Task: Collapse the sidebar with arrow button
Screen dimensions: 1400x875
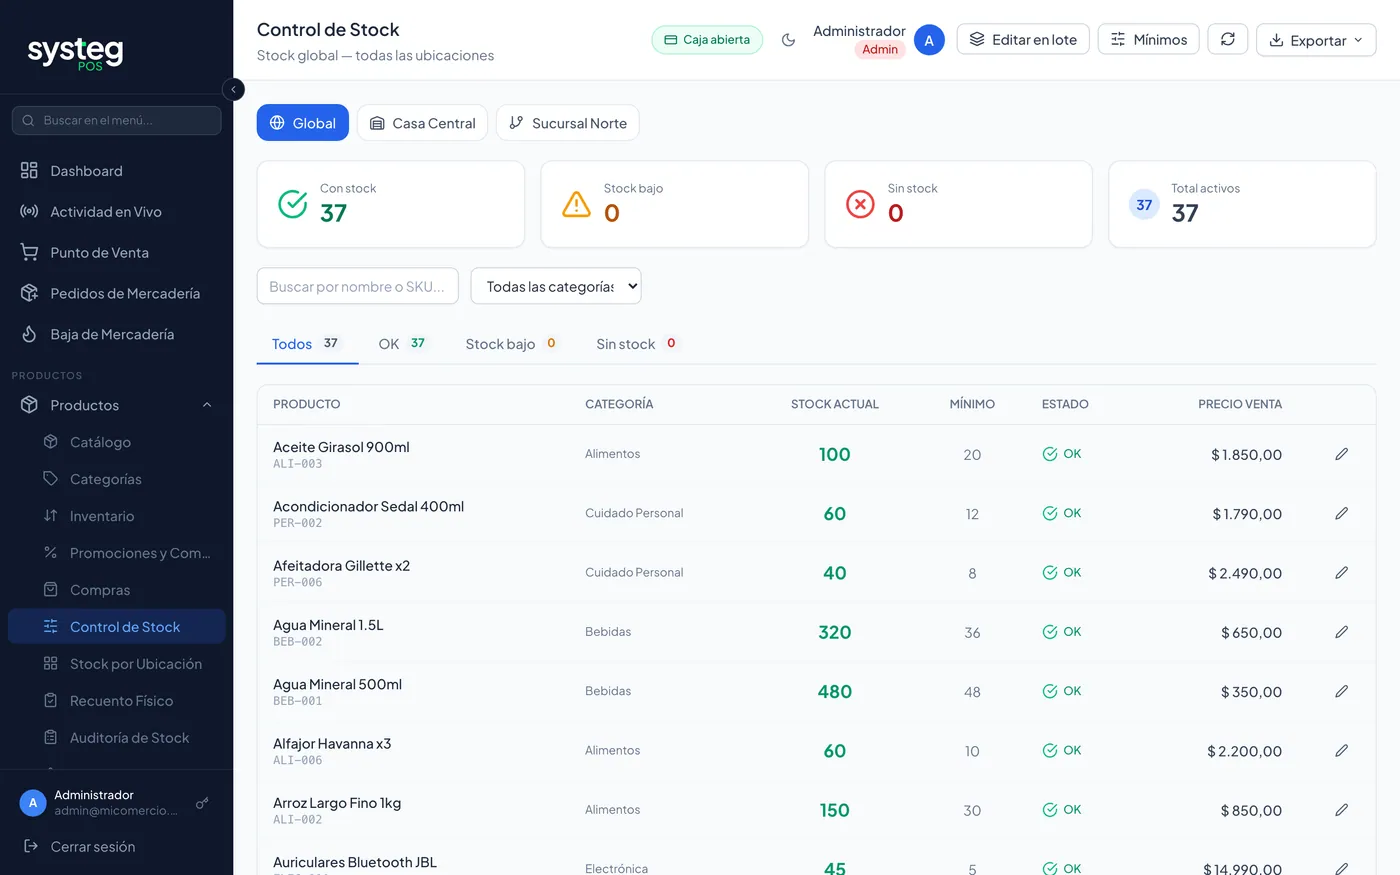Action: 233,89
